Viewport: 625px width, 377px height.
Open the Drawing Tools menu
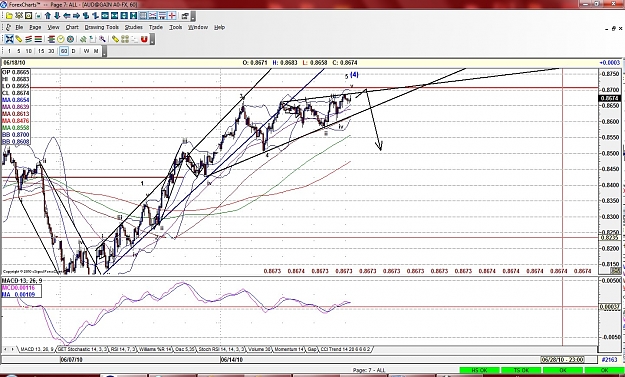(x=102, y=27)
